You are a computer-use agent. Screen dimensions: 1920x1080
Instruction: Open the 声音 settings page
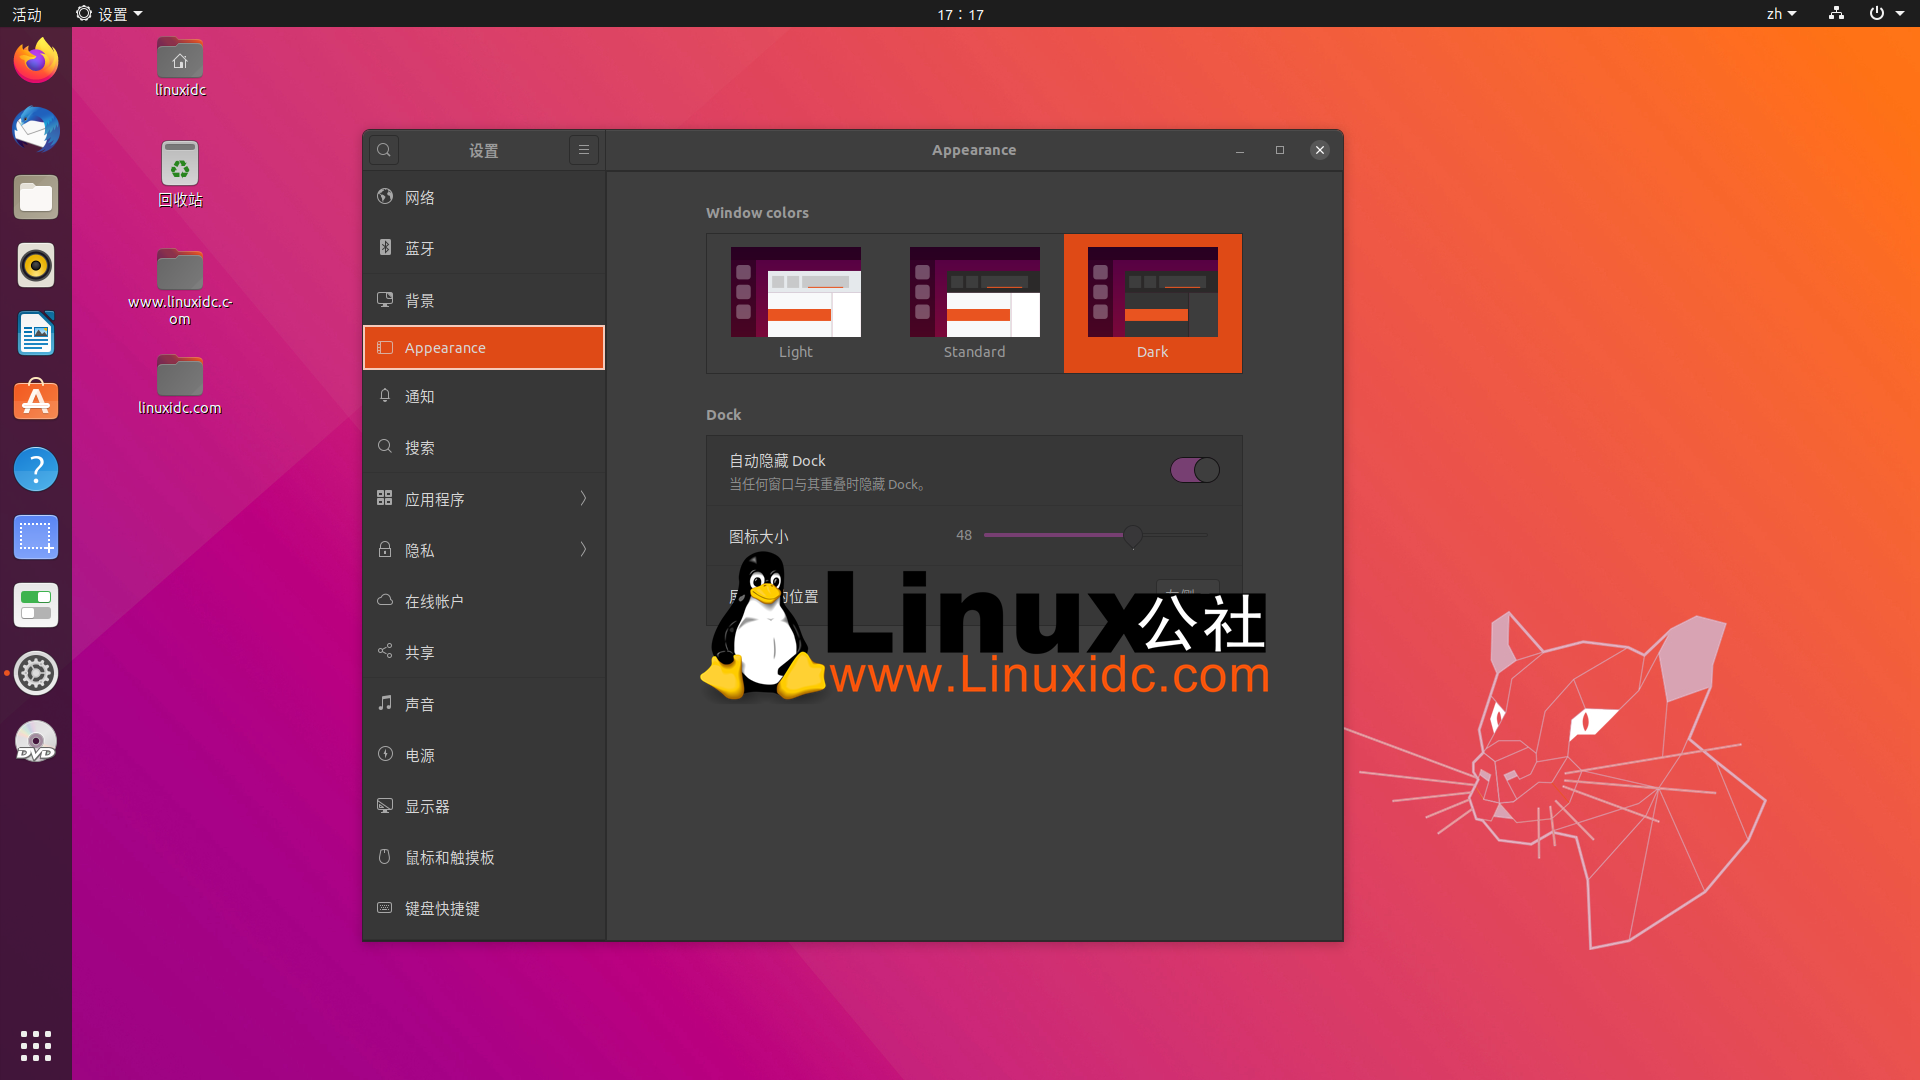coord(419,703)
